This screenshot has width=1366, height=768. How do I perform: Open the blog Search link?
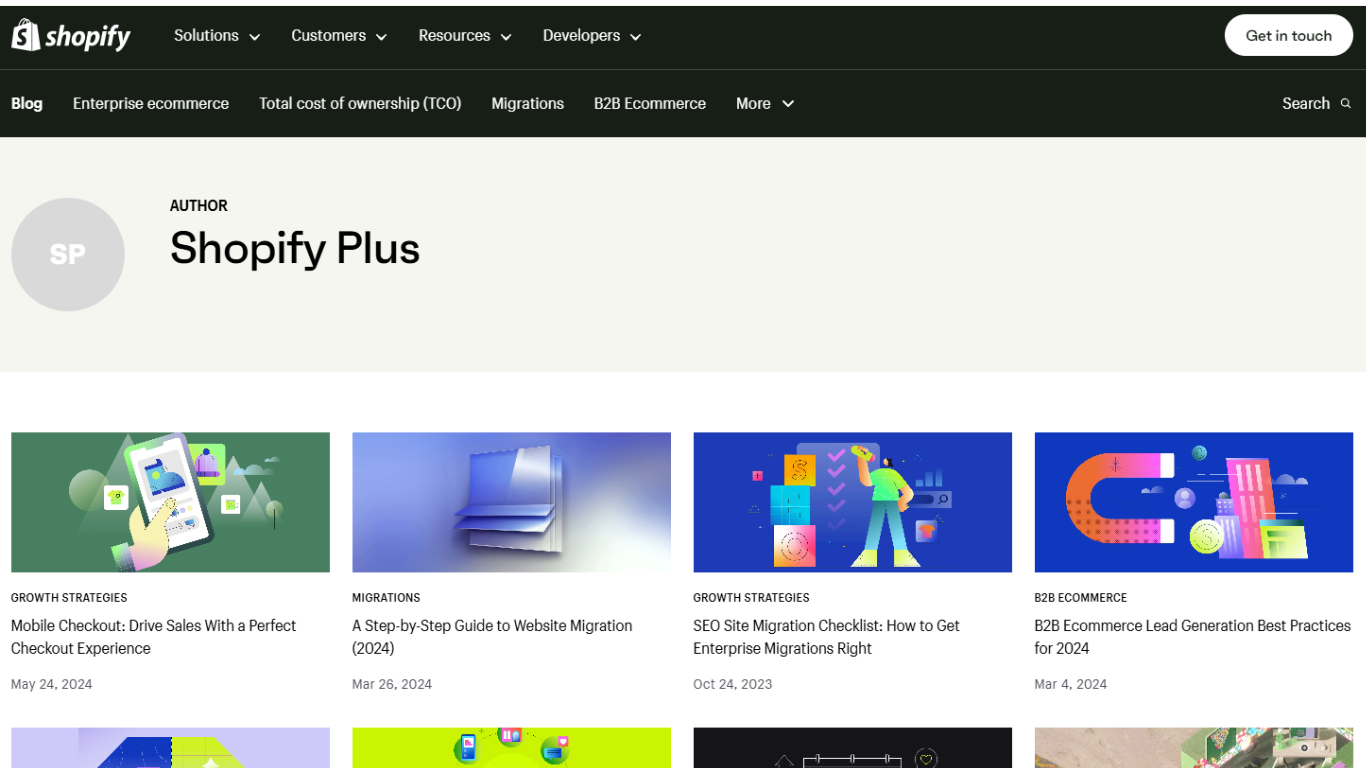tap(1316, 104)
